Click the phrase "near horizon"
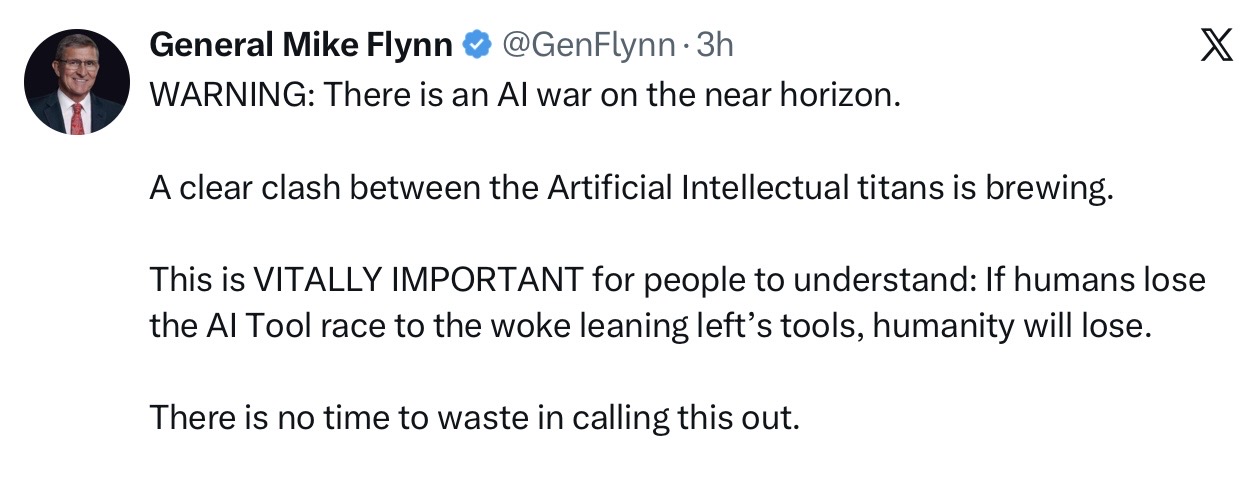The width and height of the screenshot is (1249, 485). pos(828,96)
